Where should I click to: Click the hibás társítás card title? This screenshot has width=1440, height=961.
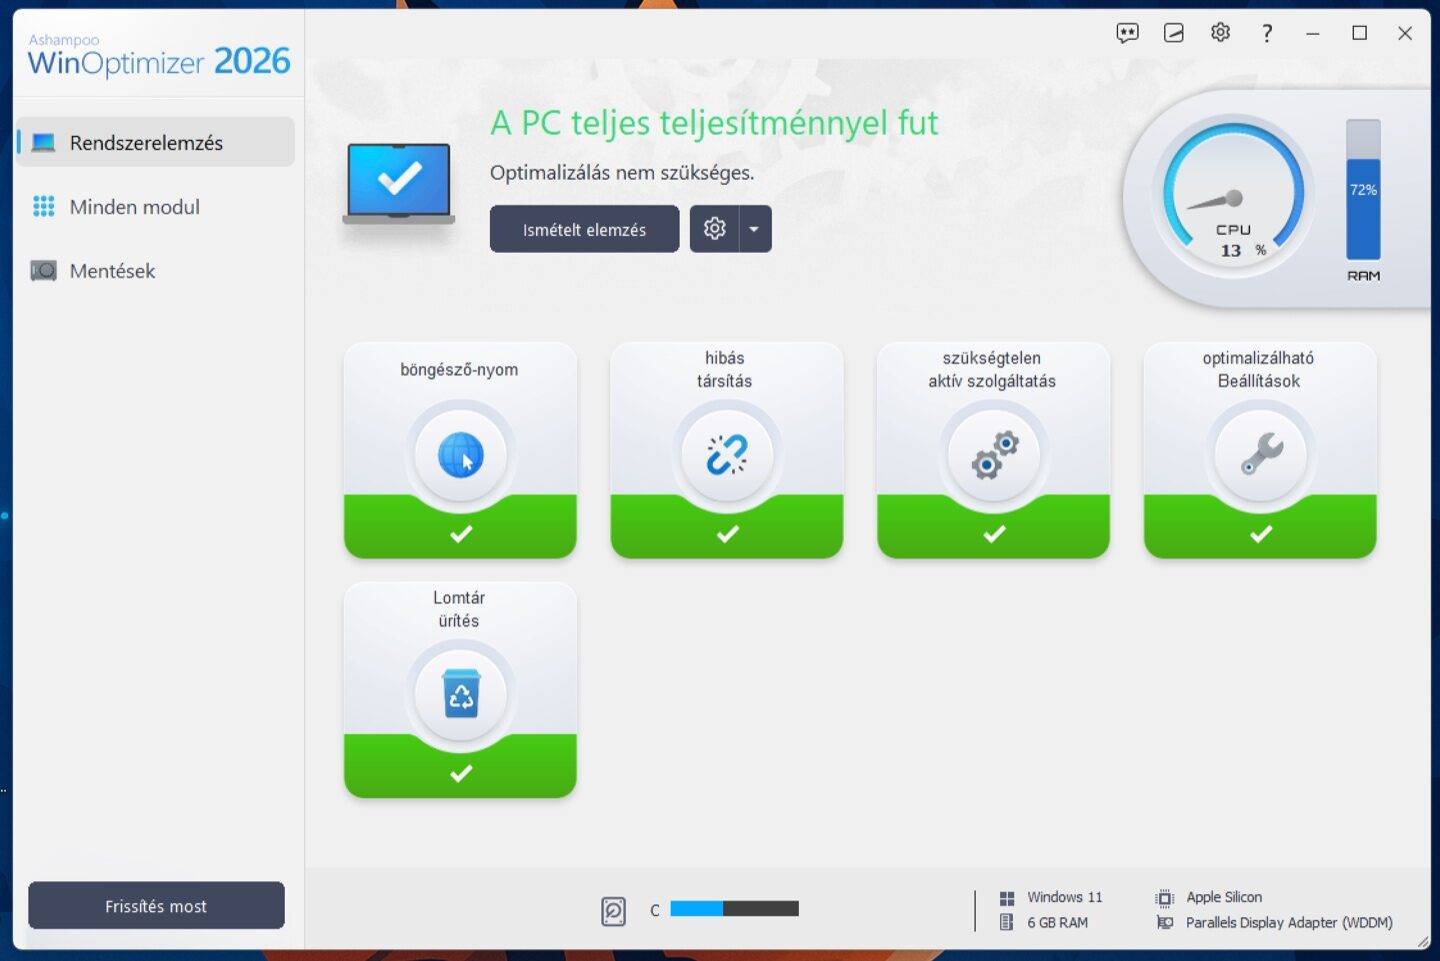tap(725, 369)
